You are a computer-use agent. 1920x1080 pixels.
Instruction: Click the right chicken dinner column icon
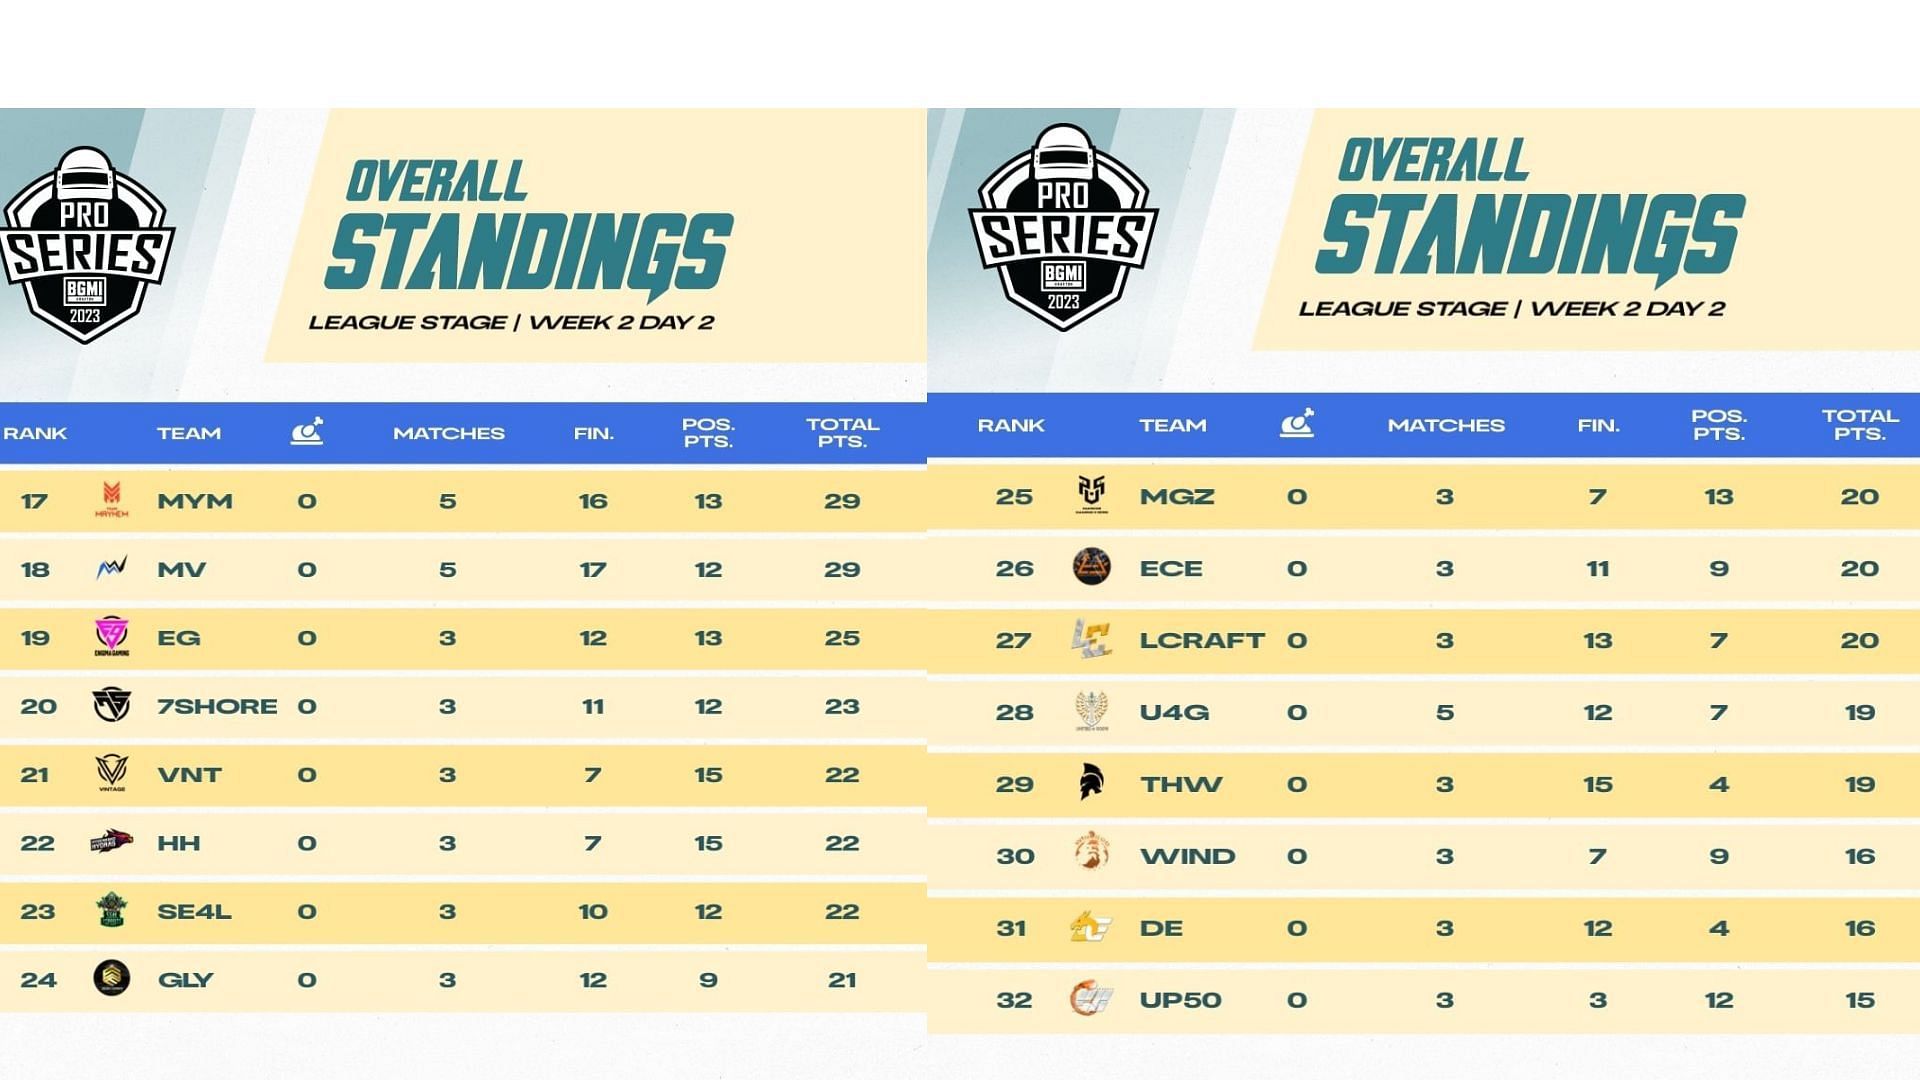(1297, 423)
